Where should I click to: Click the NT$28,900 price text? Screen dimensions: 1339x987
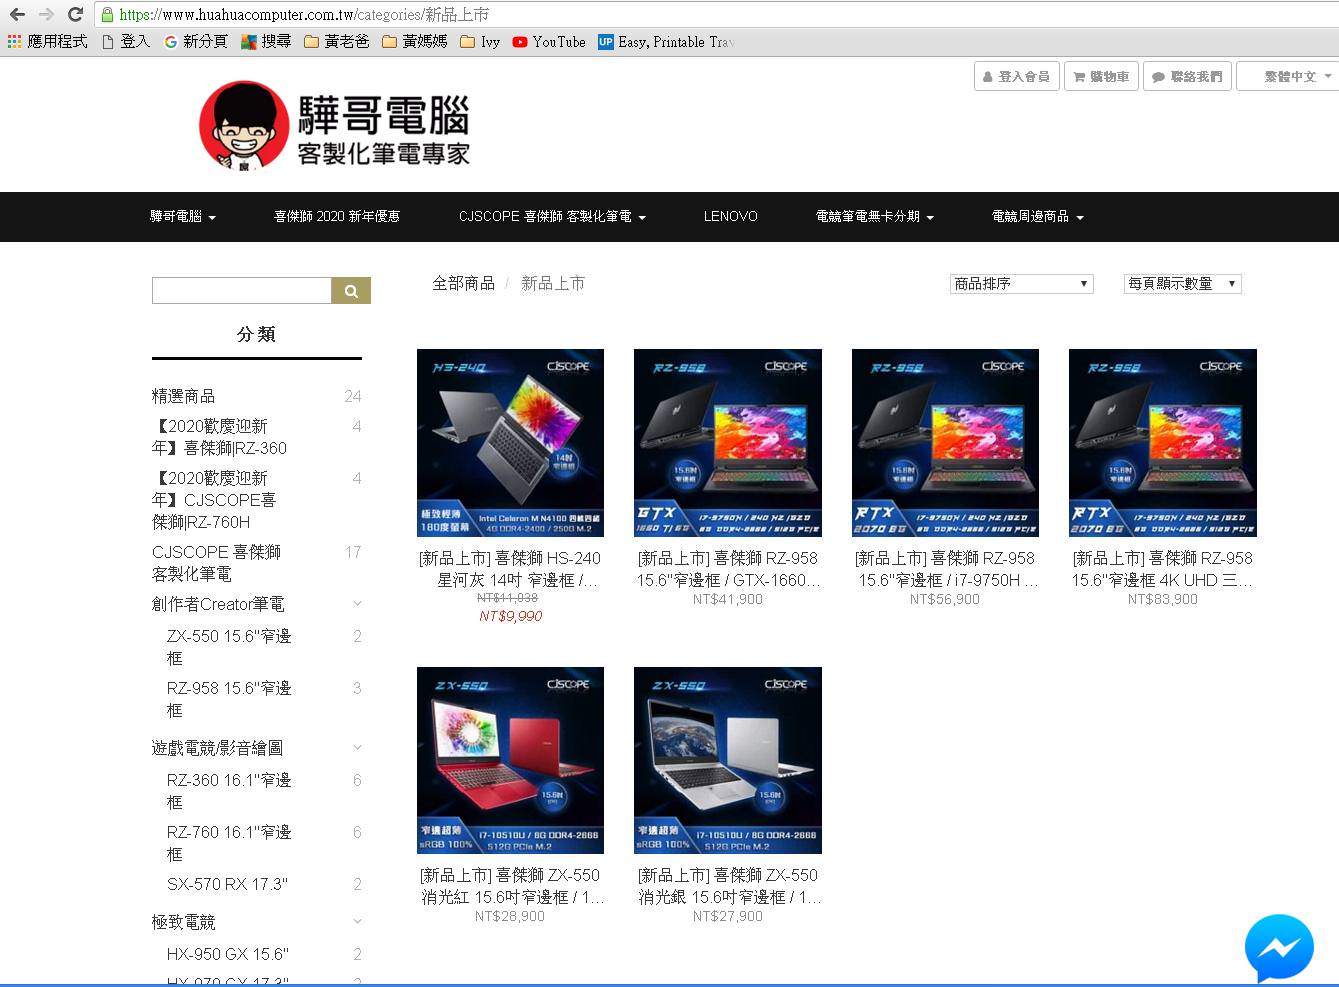pyautogui.click(x=510, y=916)
